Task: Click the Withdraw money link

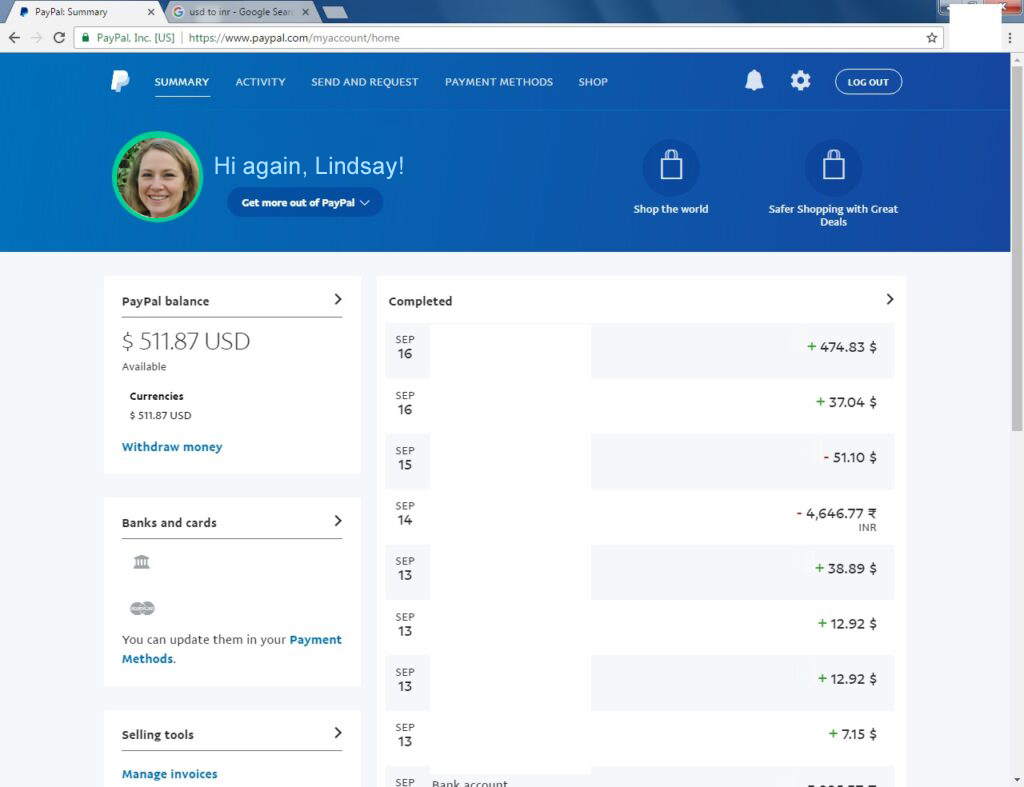Action: click(x=172, y=447)
